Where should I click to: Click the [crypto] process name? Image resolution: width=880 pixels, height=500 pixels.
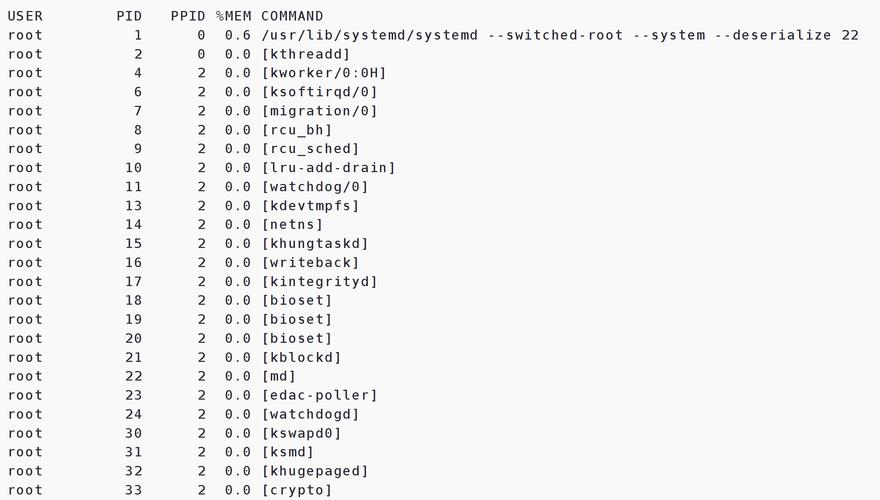click(x=297, y=490)
